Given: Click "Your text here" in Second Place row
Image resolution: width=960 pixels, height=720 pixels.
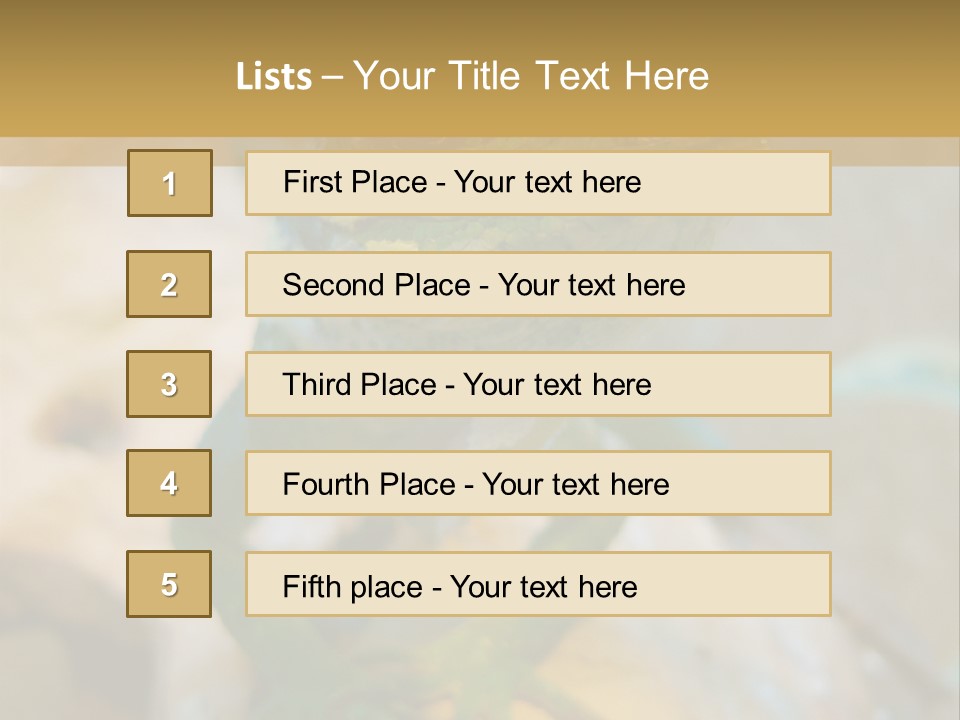Looking at the screenshot, I should (x=591, y=285).
